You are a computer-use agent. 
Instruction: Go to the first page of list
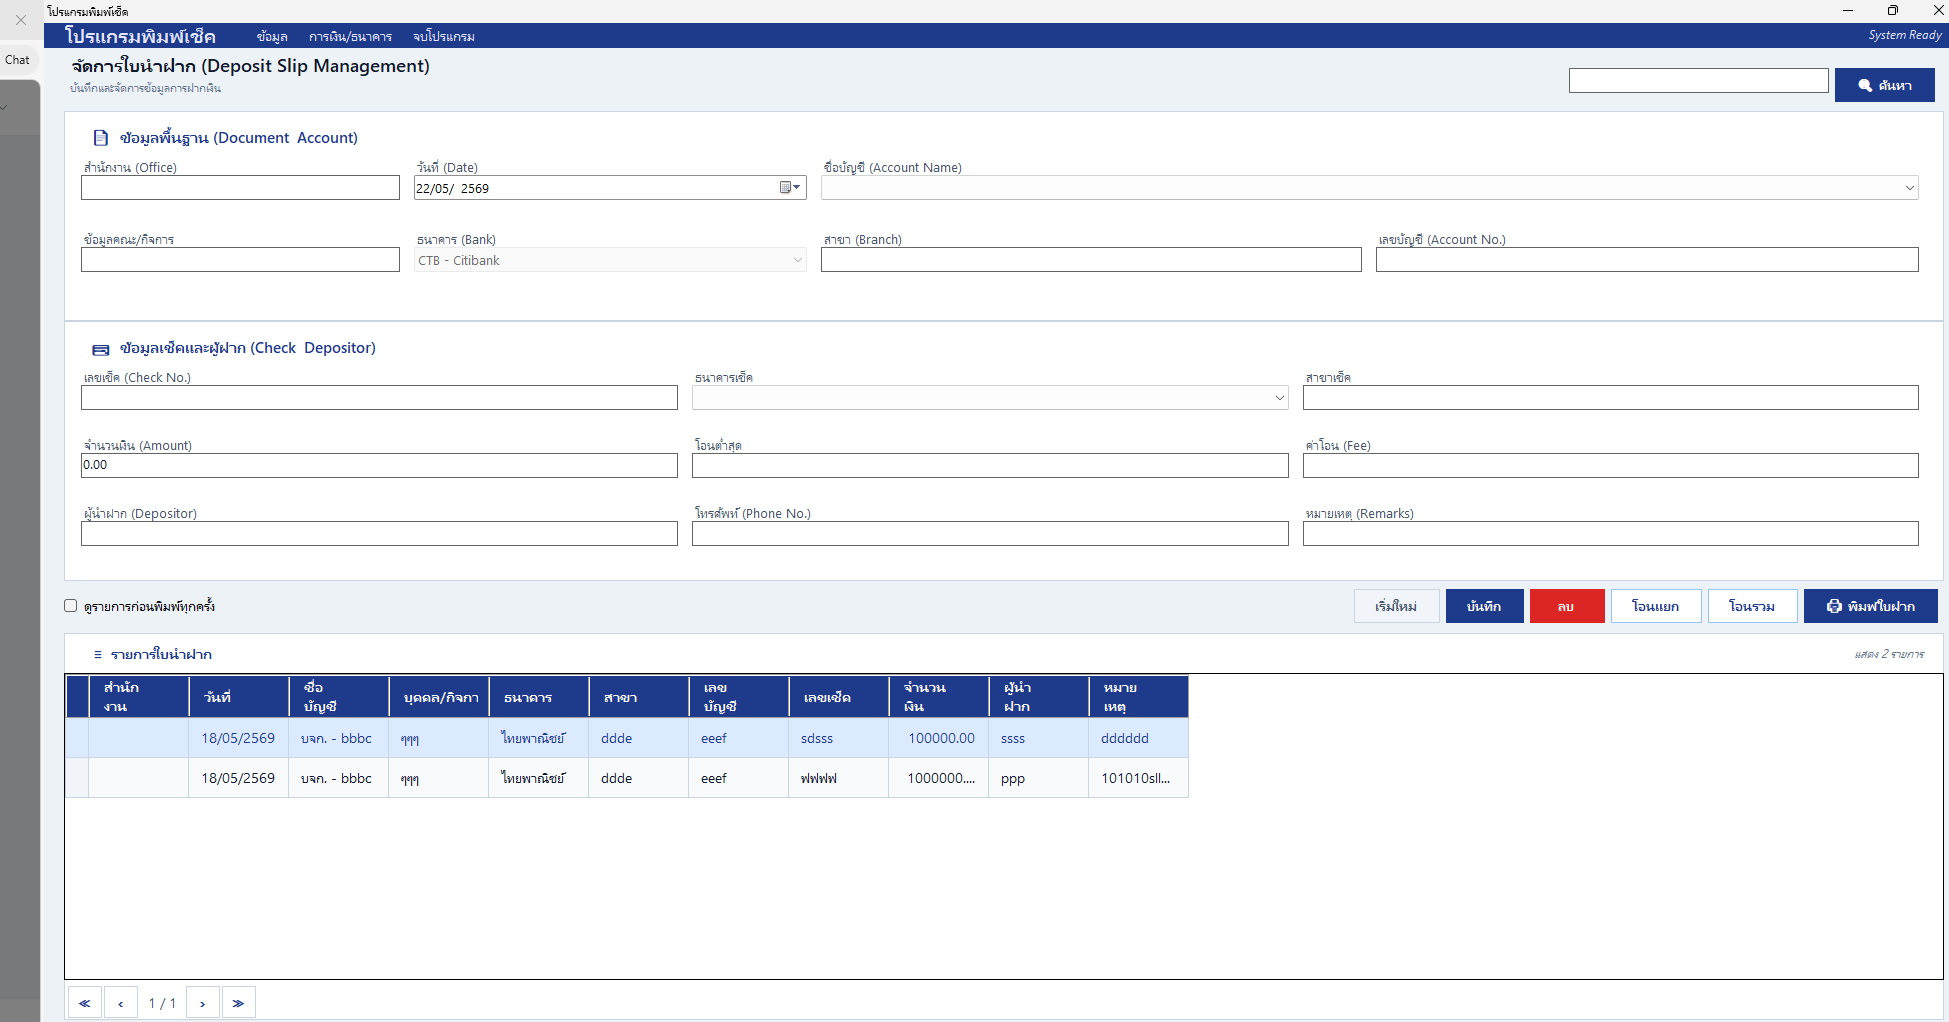click(85, 1003)
